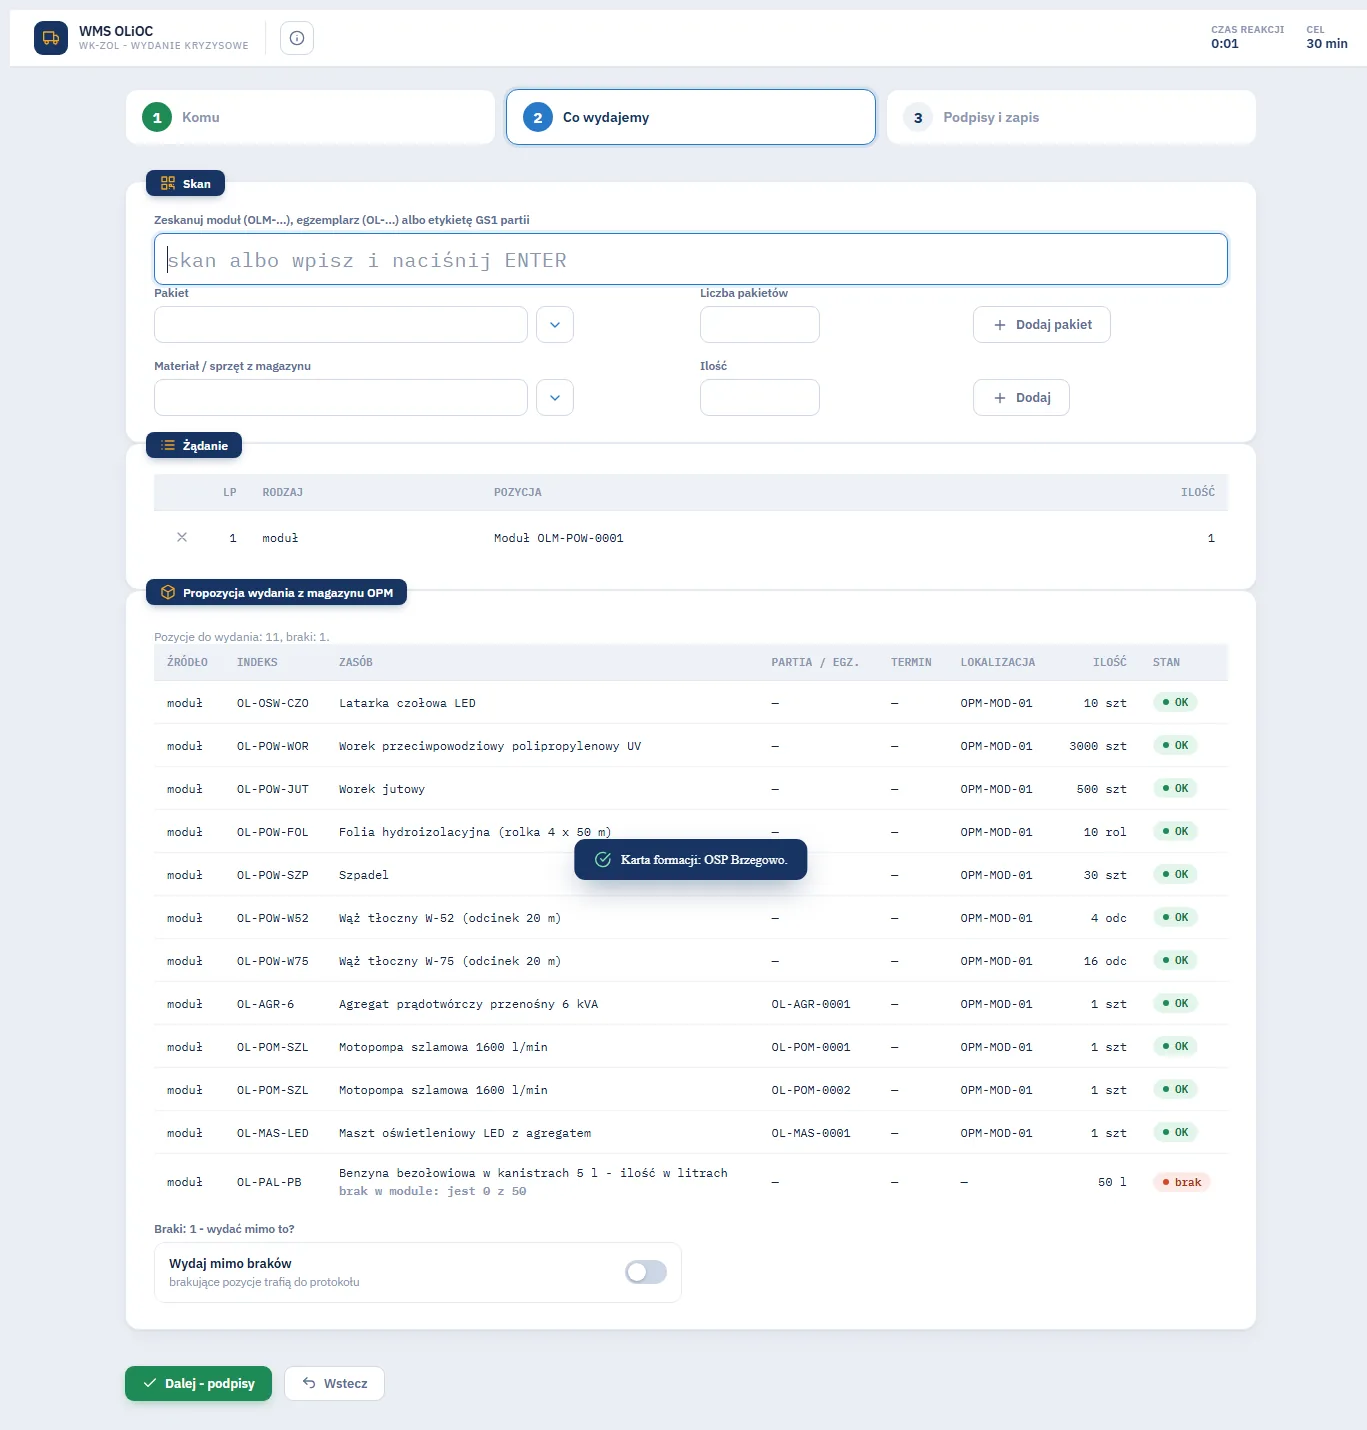
Task: Open step 3 Podpisy i zapis
Action: pos(1071,117)
